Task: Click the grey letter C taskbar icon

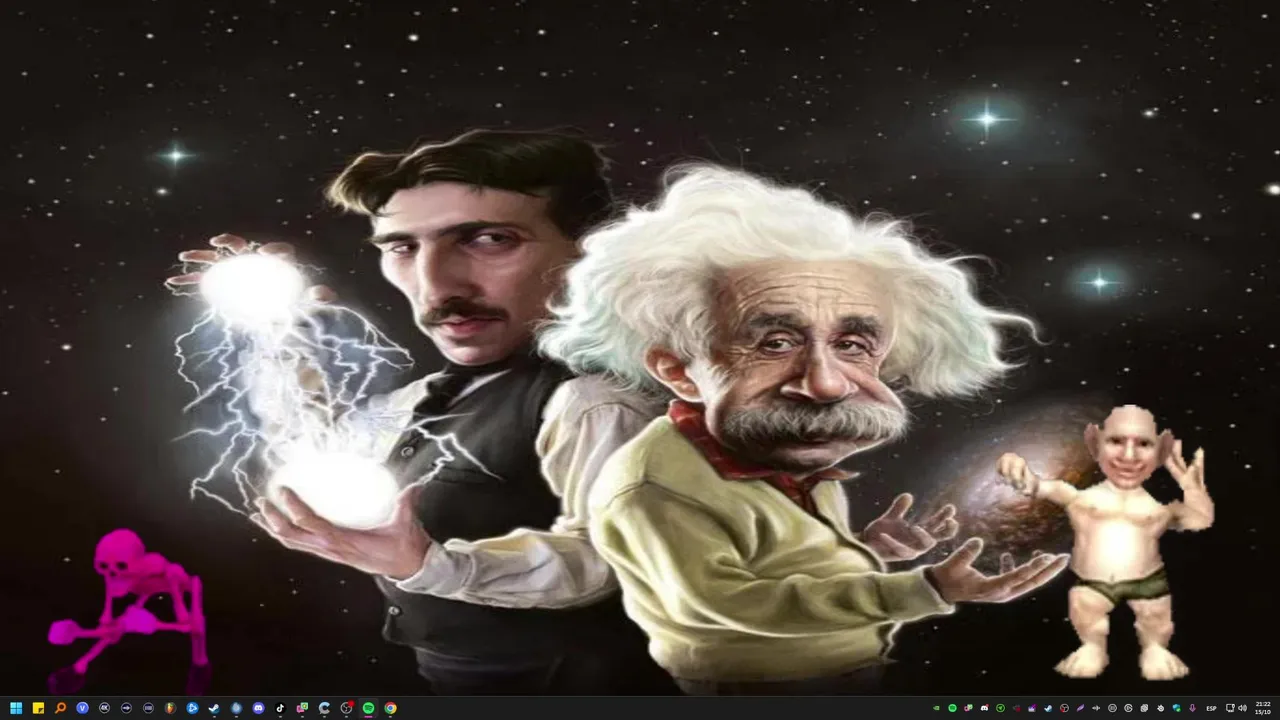Action: (324, 708)
